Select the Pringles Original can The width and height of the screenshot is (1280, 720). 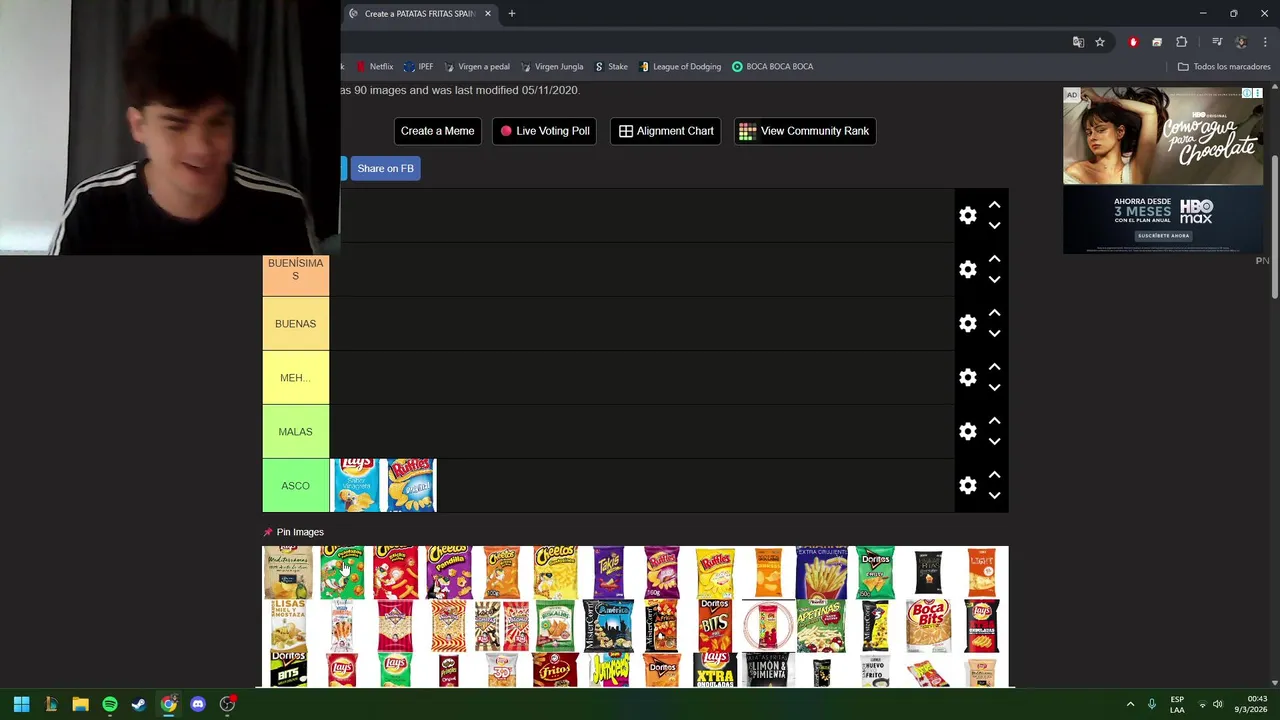[x=448, y=670]
